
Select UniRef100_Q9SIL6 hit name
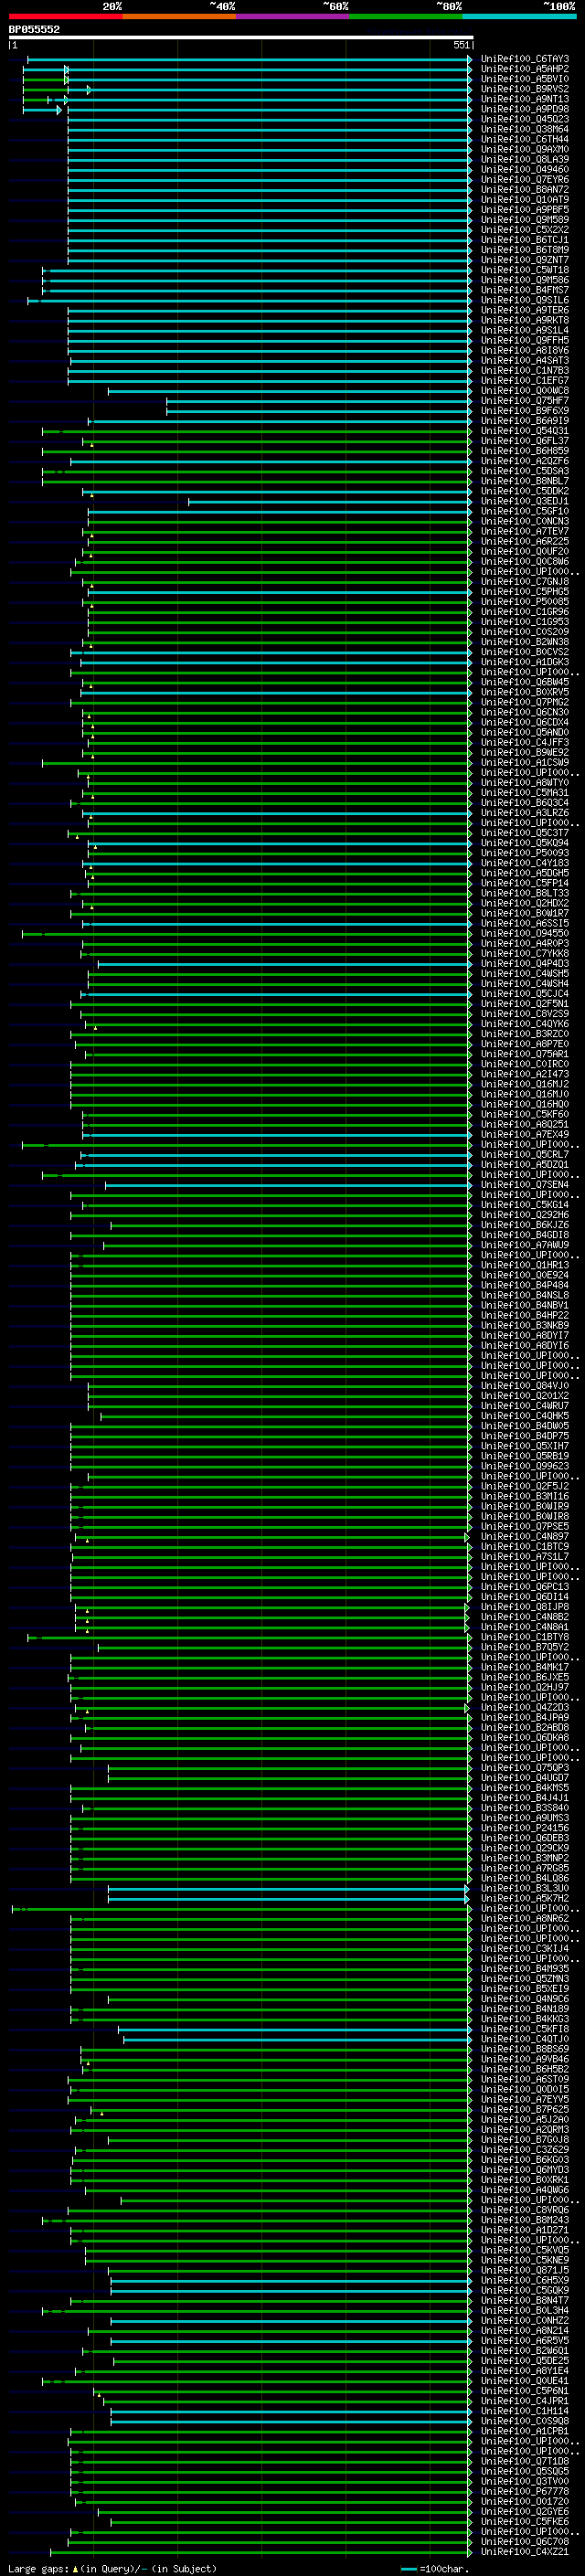(525, 300)
